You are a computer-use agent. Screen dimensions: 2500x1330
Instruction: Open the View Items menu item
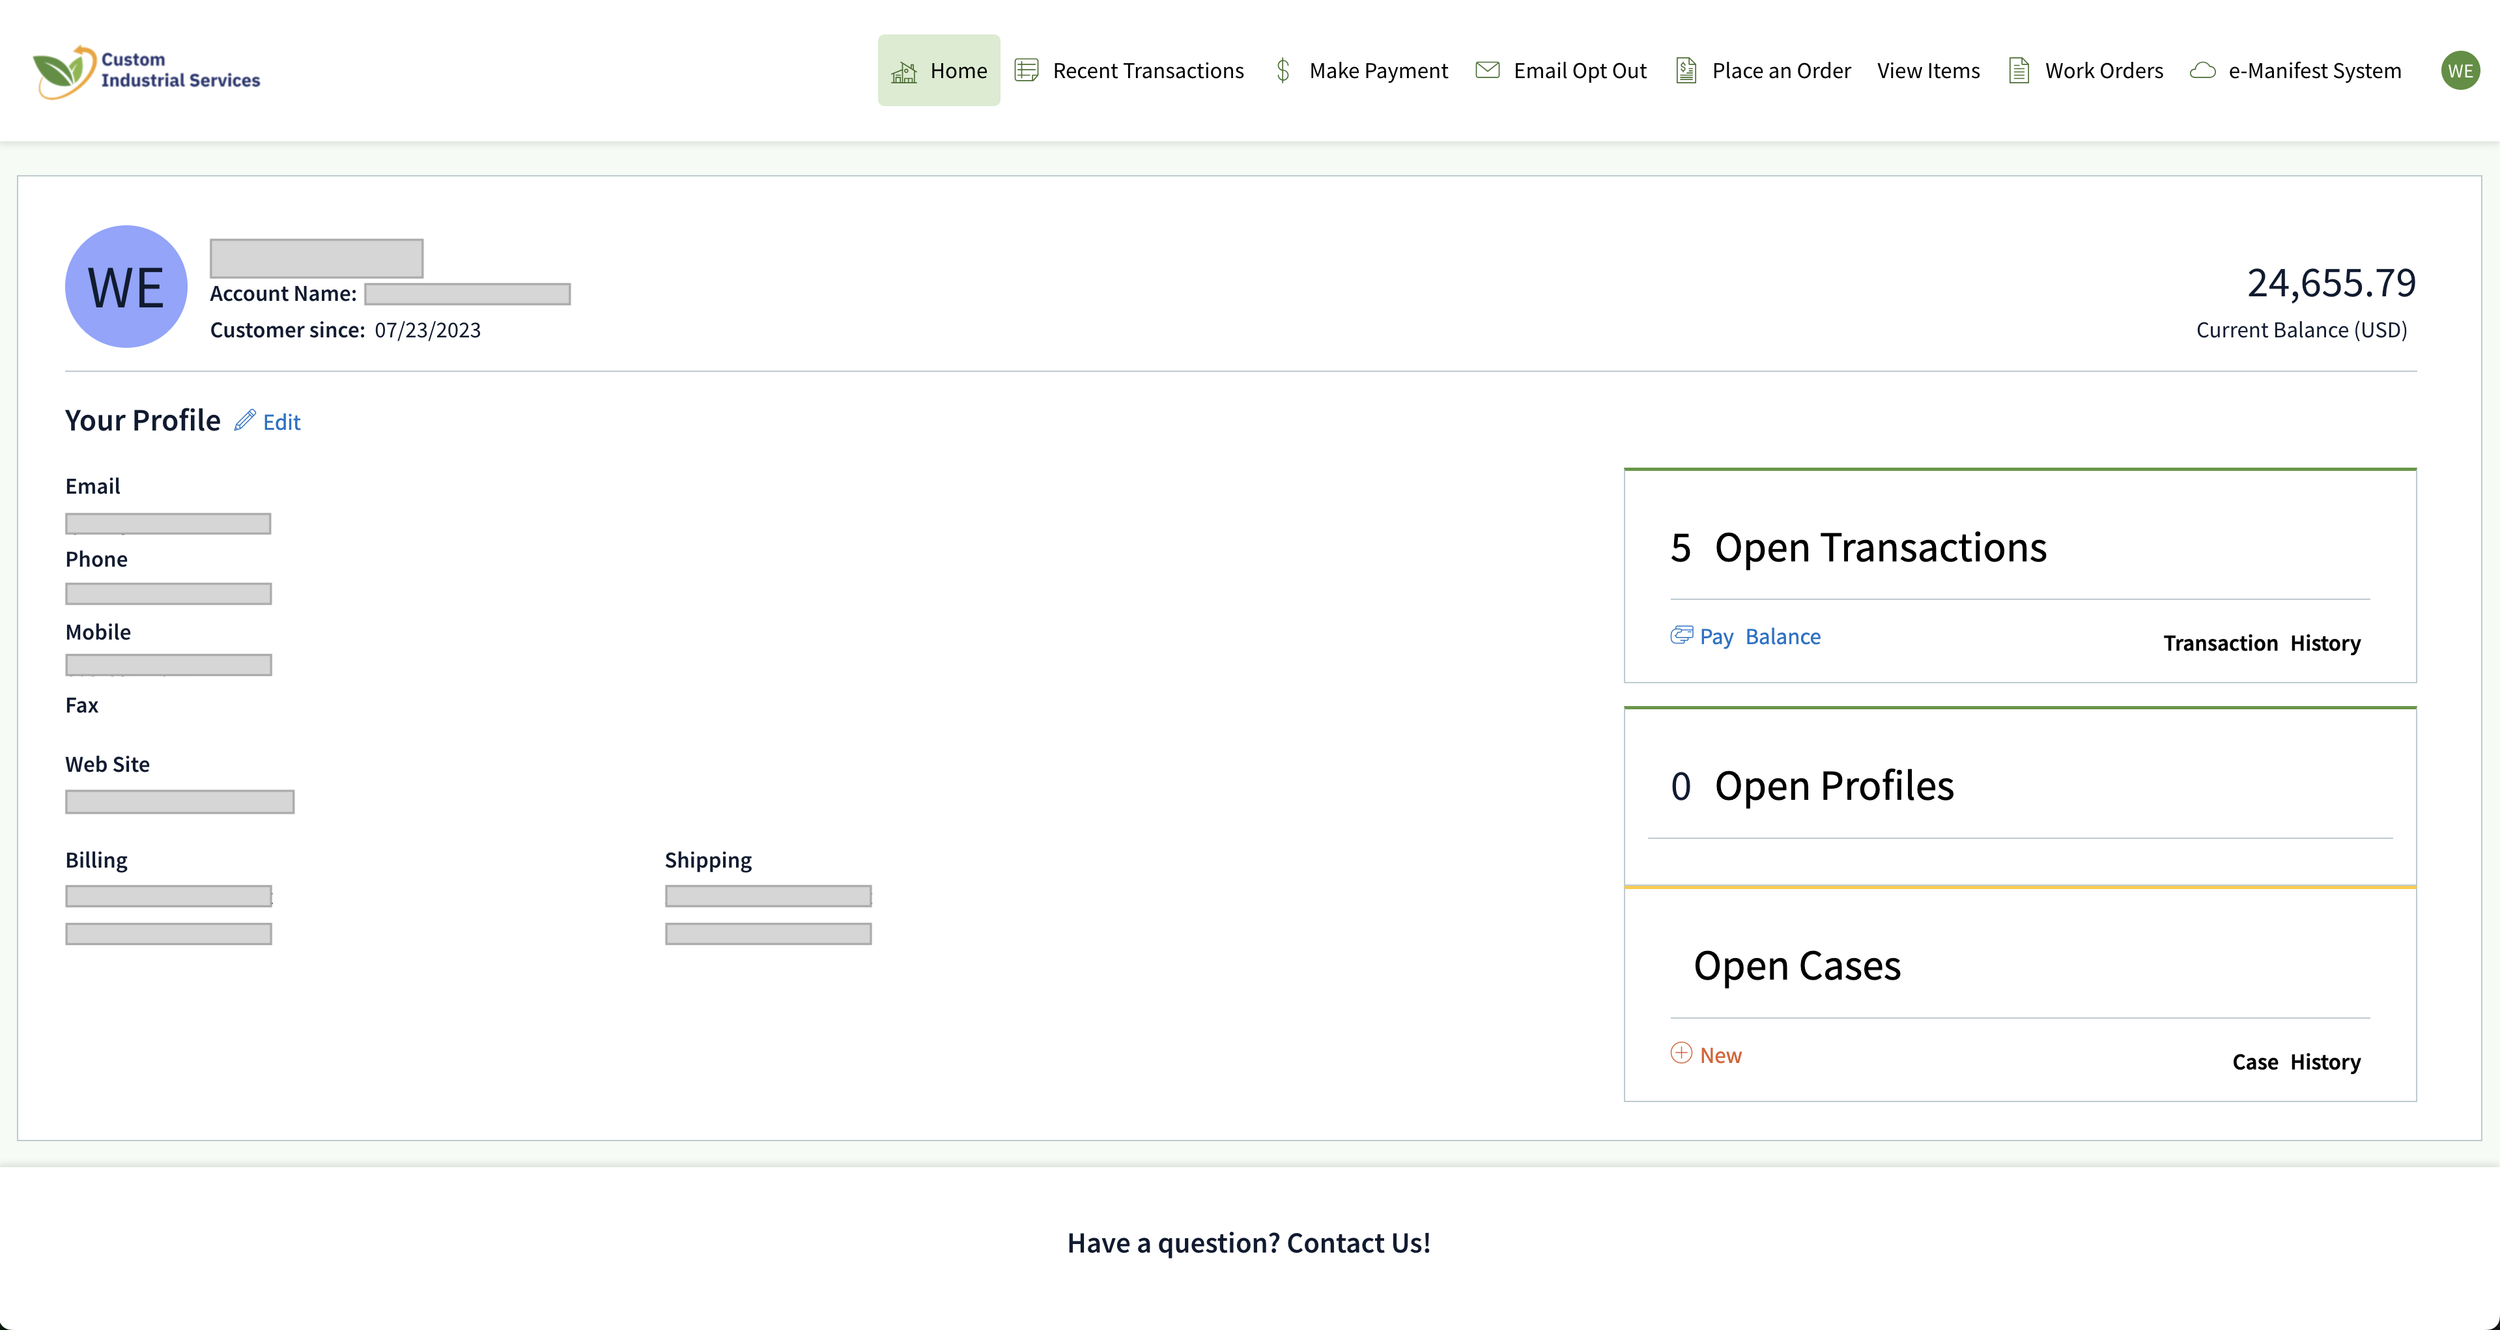1928,71
